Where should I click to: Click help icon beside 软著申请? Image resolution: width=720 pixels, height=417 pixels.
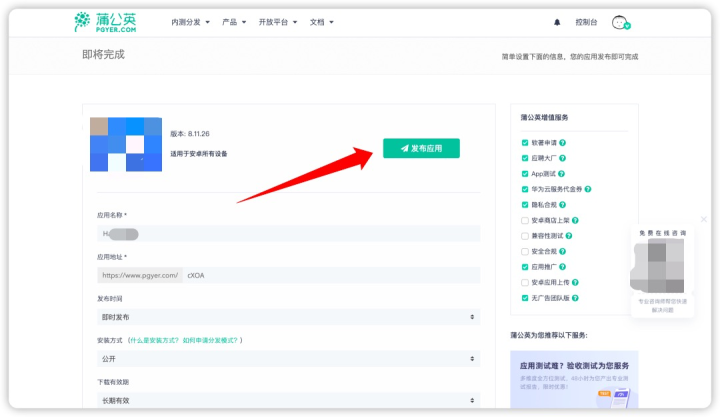(x=562, y=143)
